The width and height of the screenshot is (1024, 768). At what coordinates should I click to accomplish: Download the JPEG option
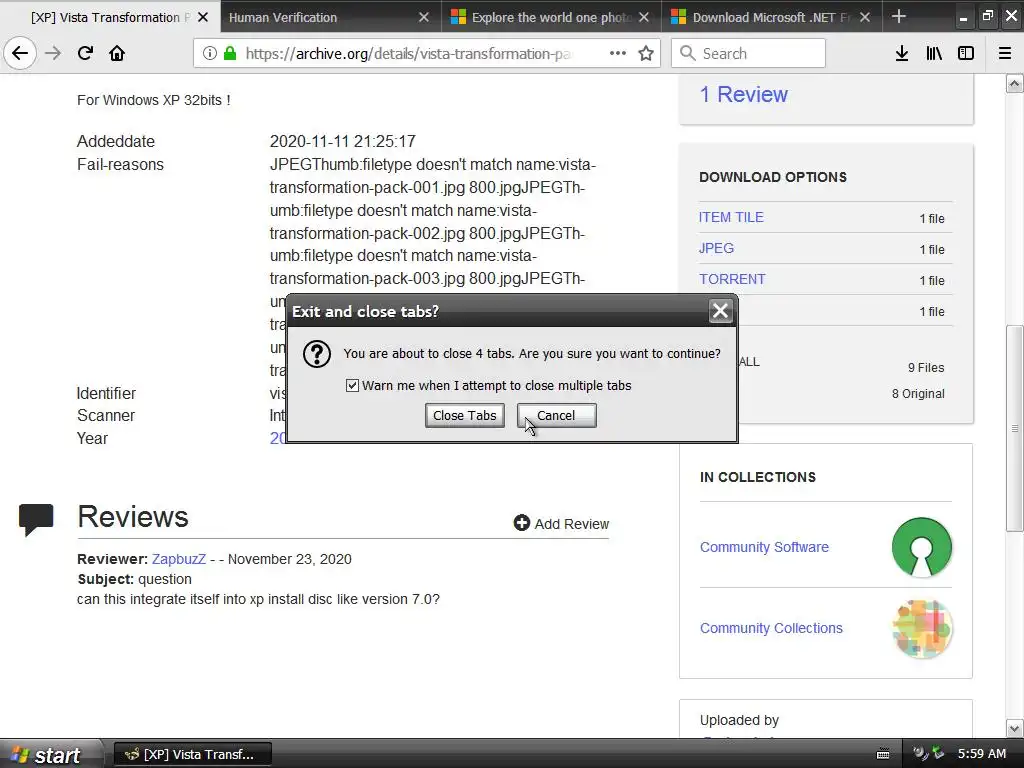point(716,248)
